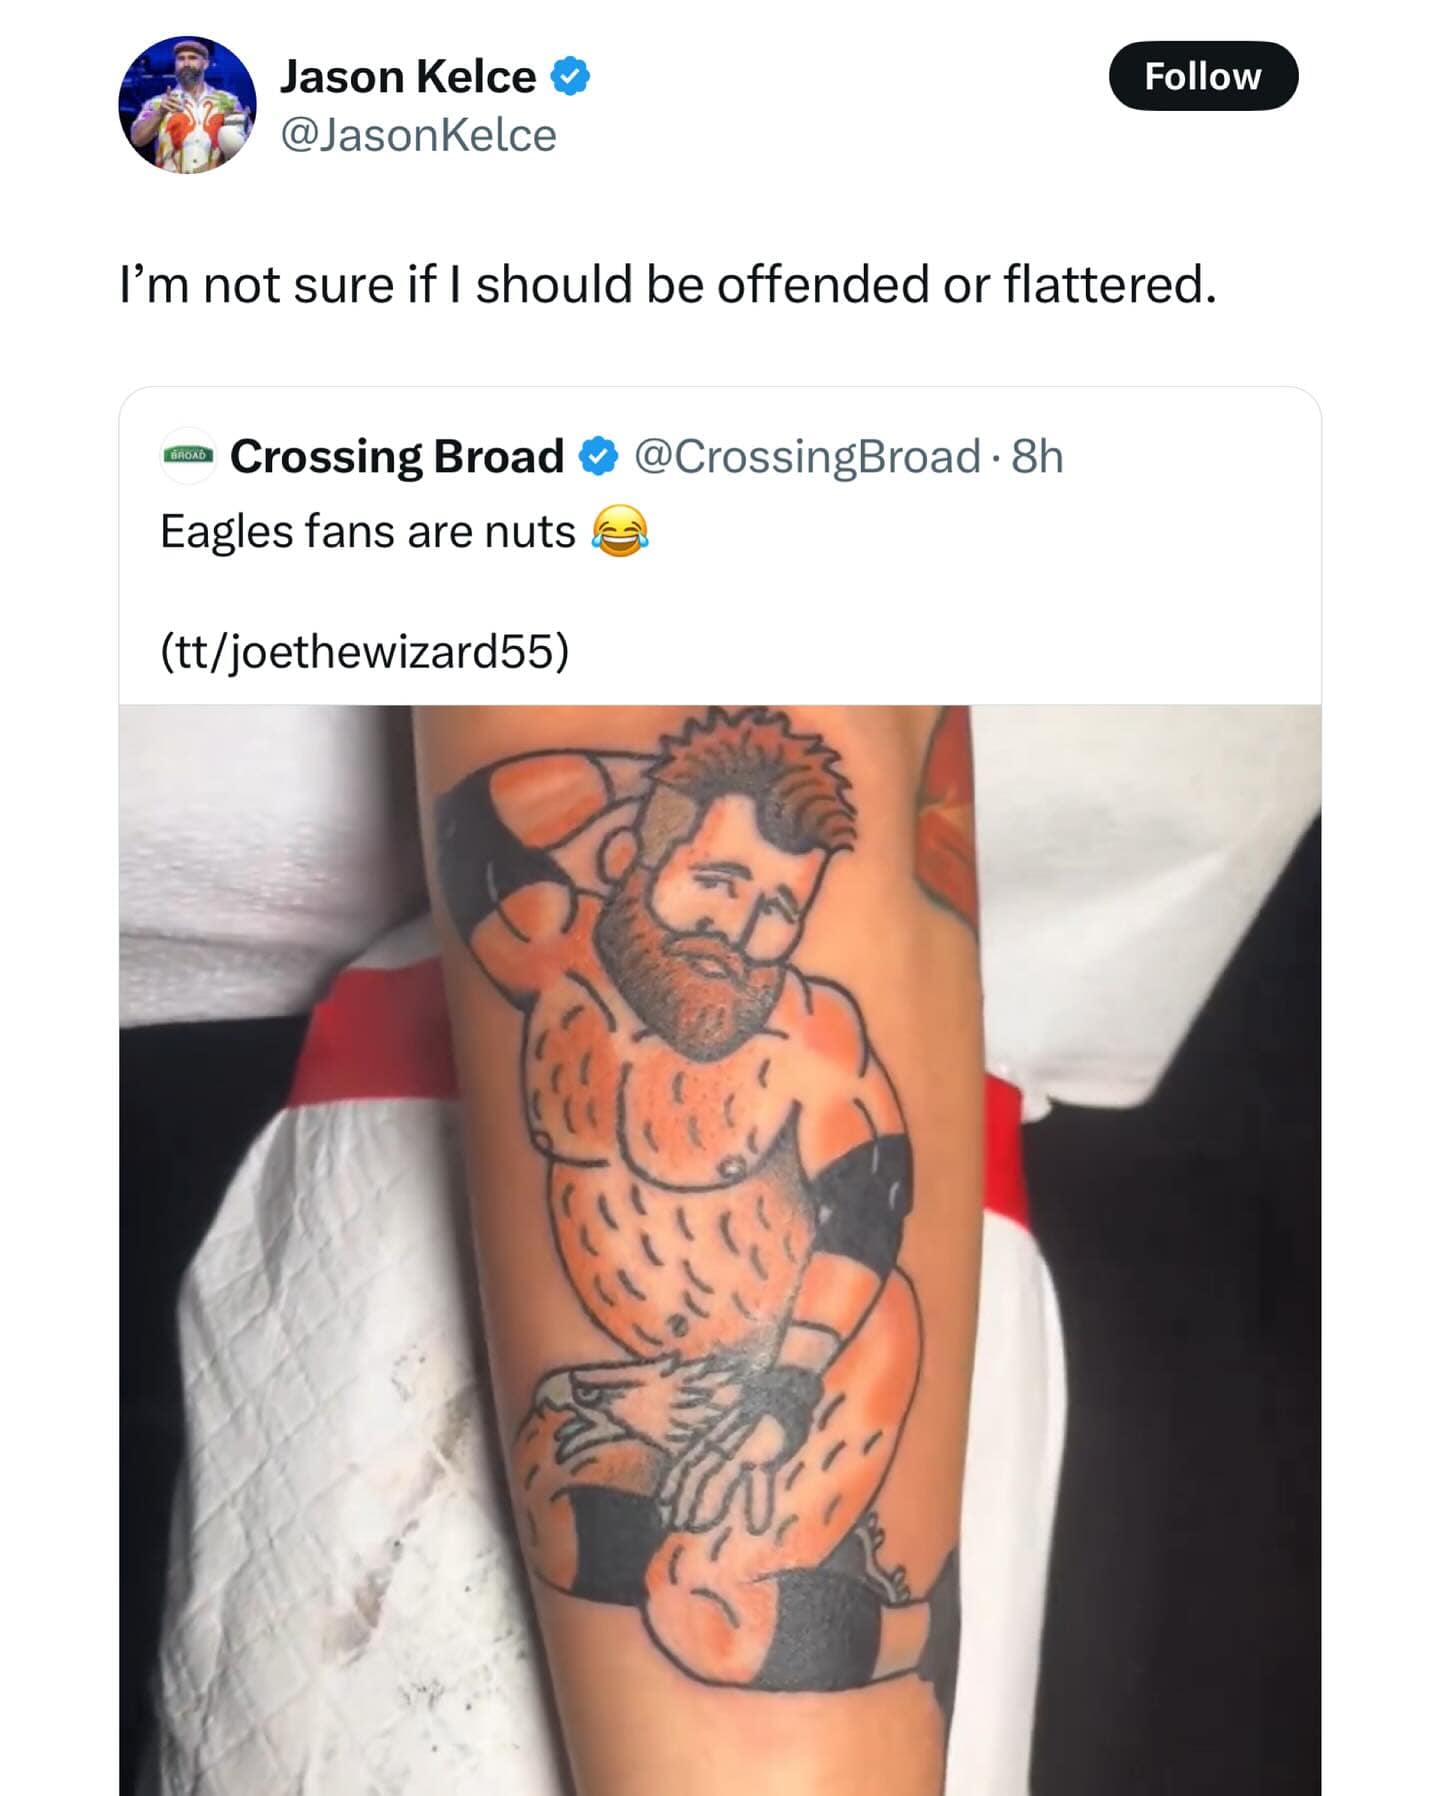Click the @CrossingBroad handle
The width and height of the screenshot is (1440, 1796).
pos(807,457)
